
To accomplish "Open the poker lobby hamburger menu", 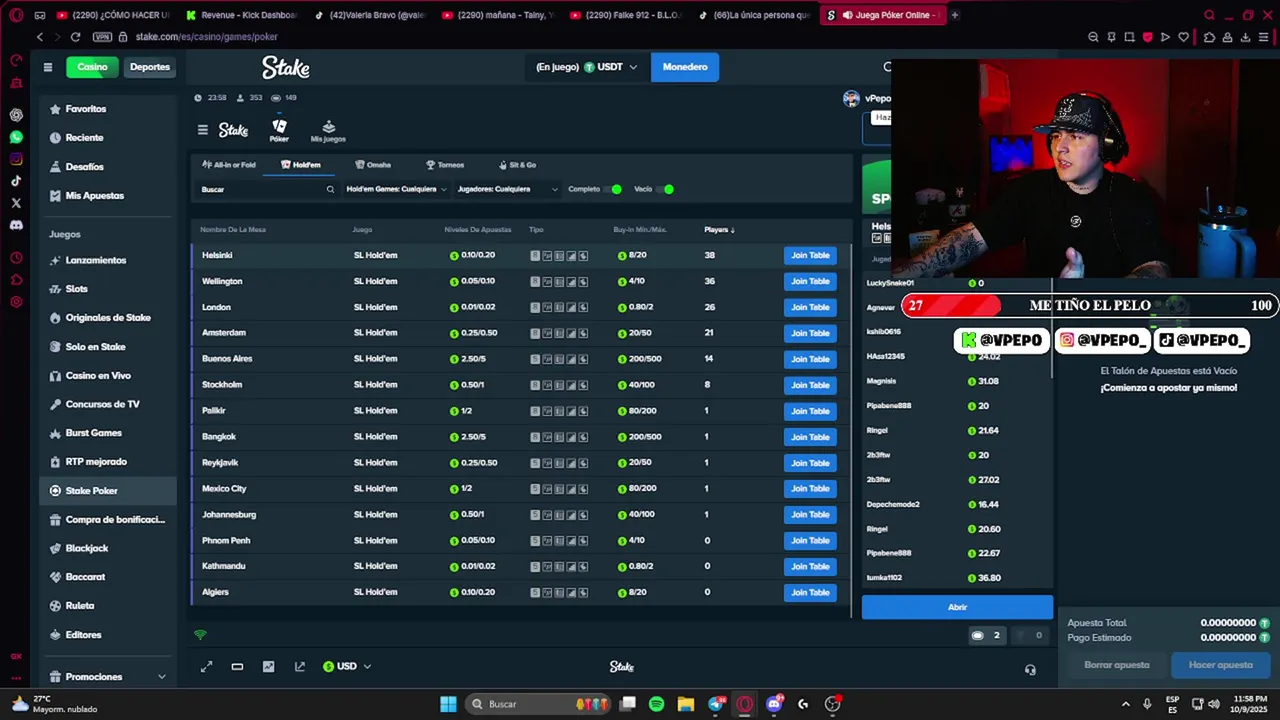I will 203,130.
